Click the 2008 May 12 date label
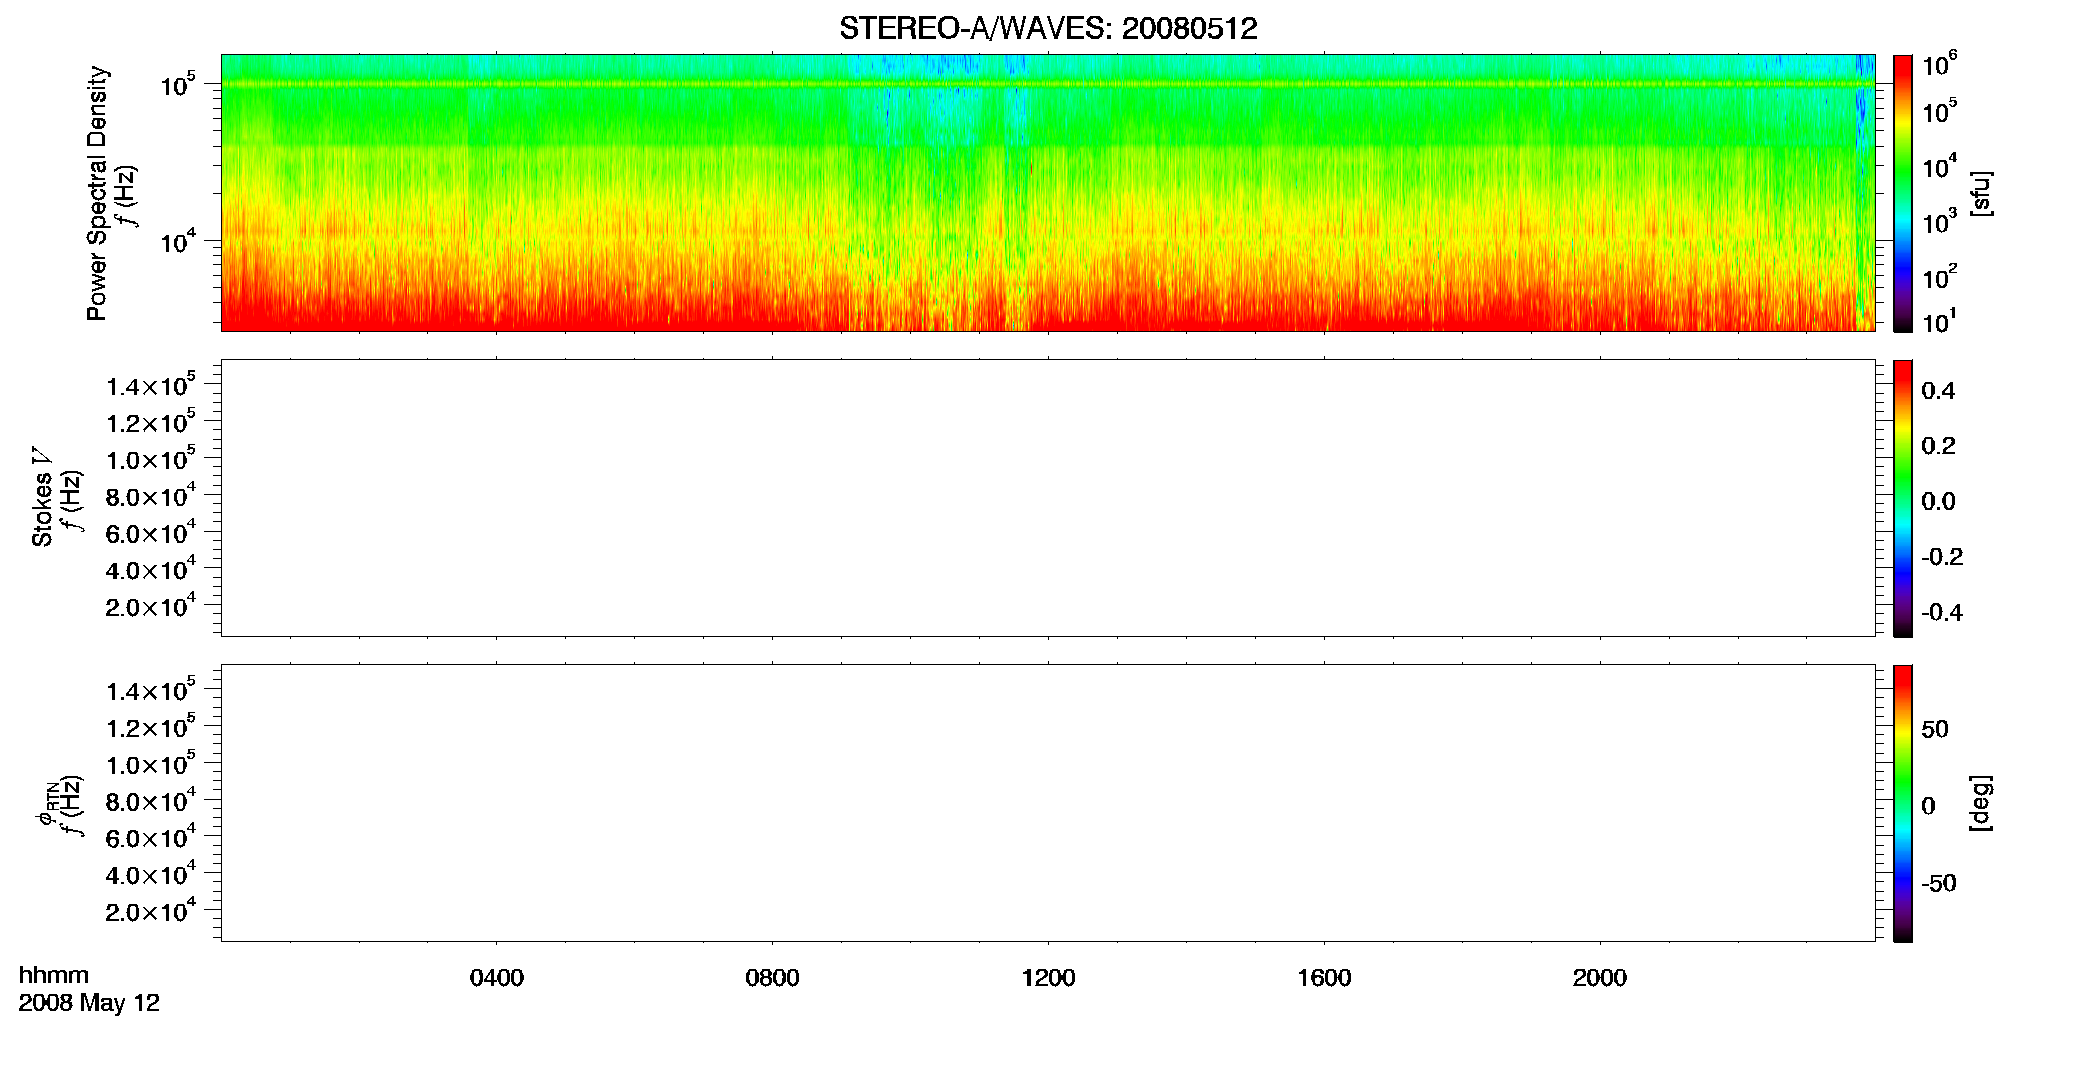 89,1003
